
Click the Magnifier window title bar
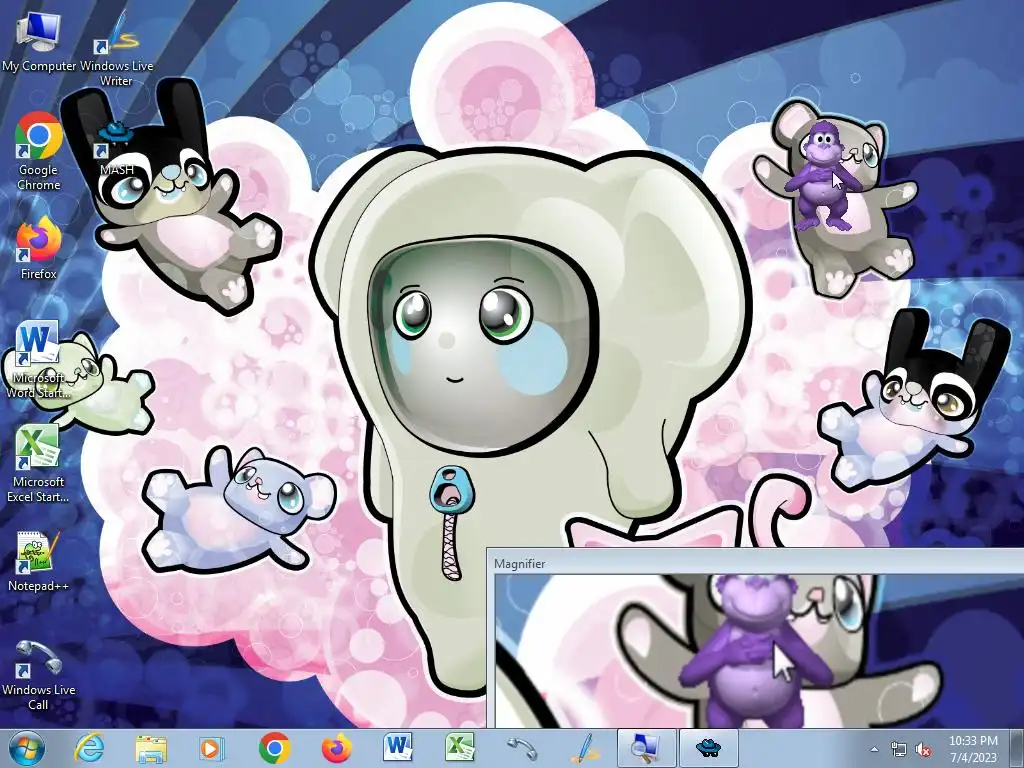pos(756,563)
